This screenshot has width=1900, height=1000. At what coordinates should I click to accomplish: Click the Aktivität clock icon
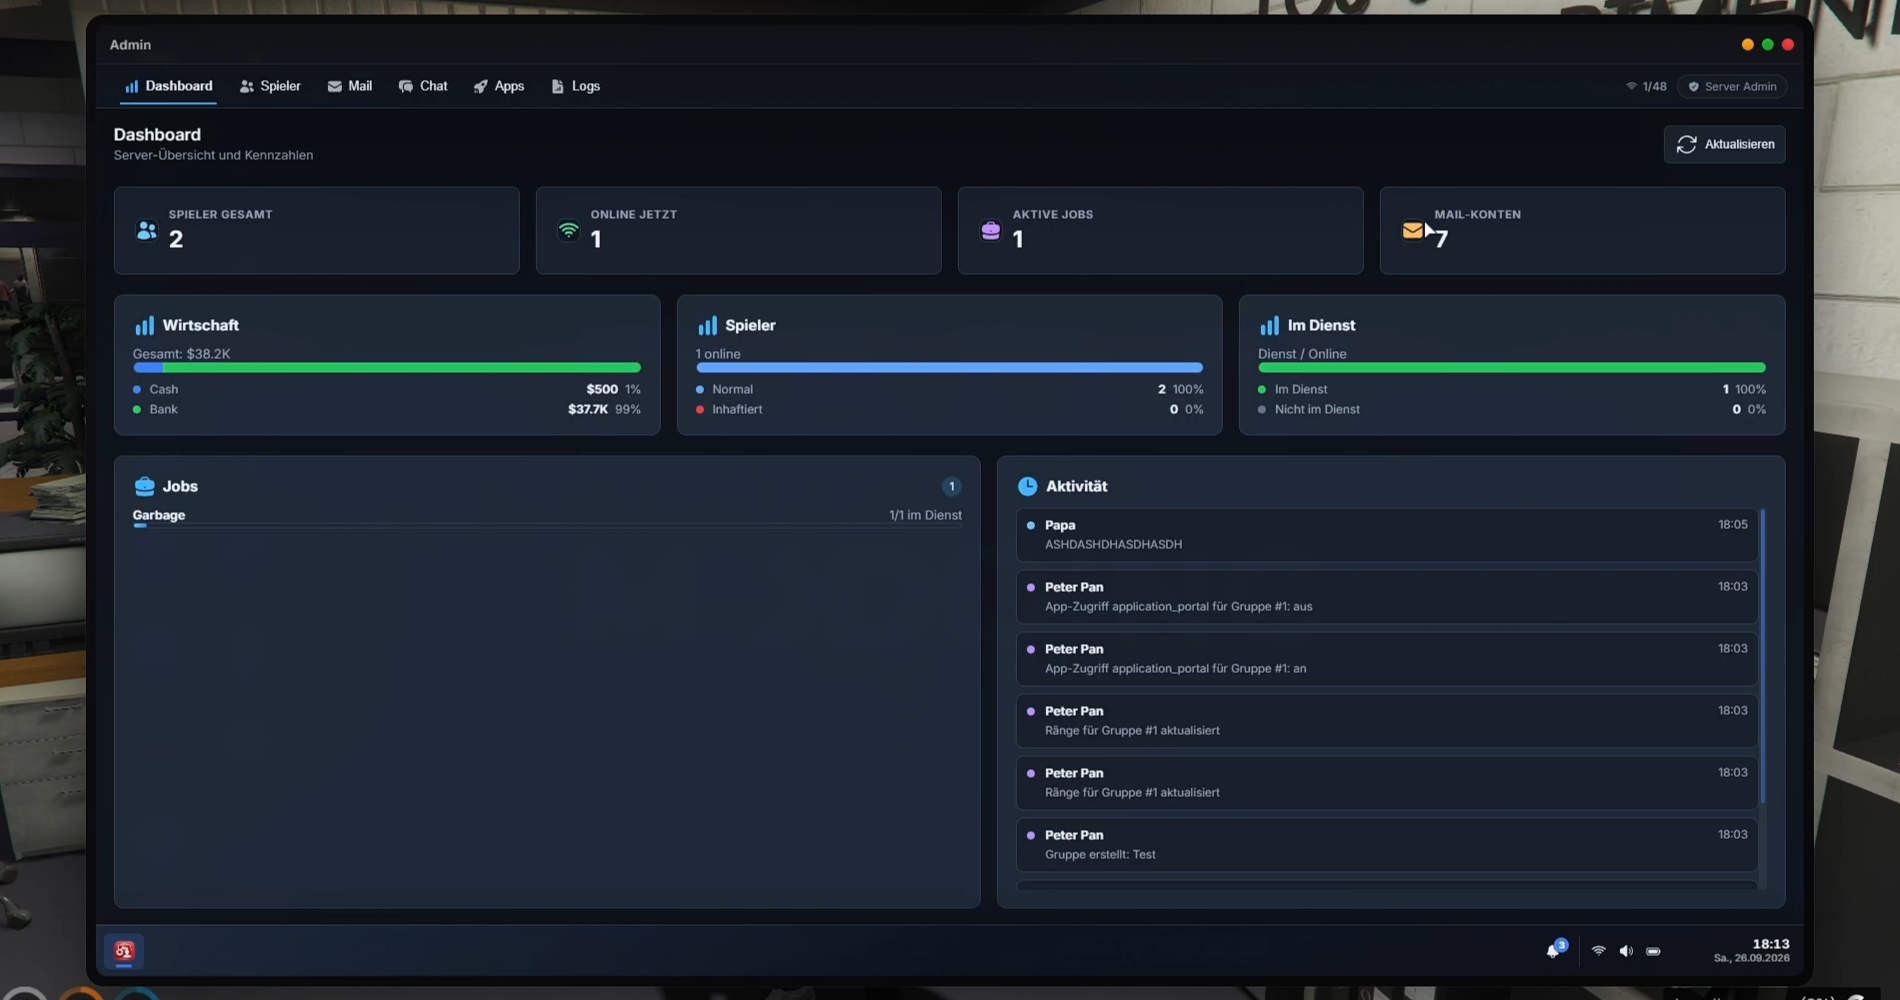click(1028, 486)
